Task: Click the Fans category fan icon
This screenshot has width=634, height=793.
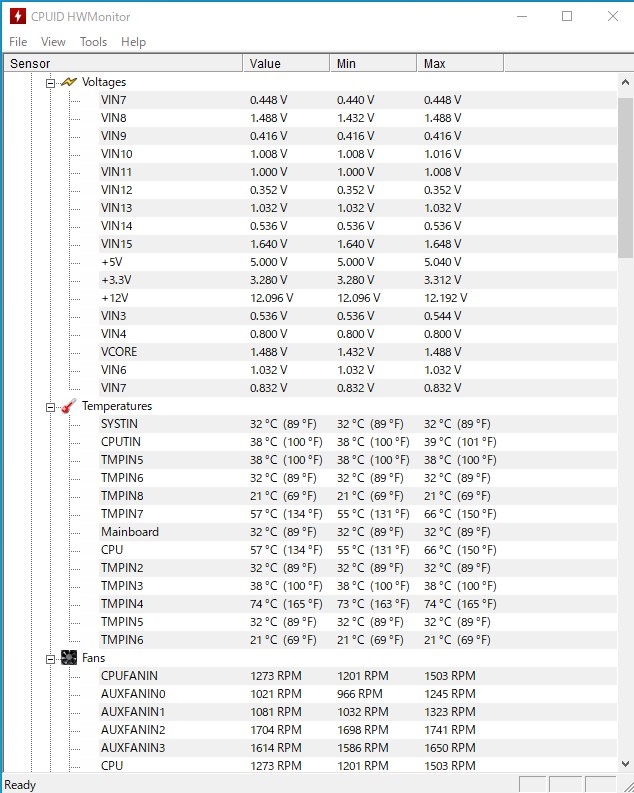Action: 69,658
